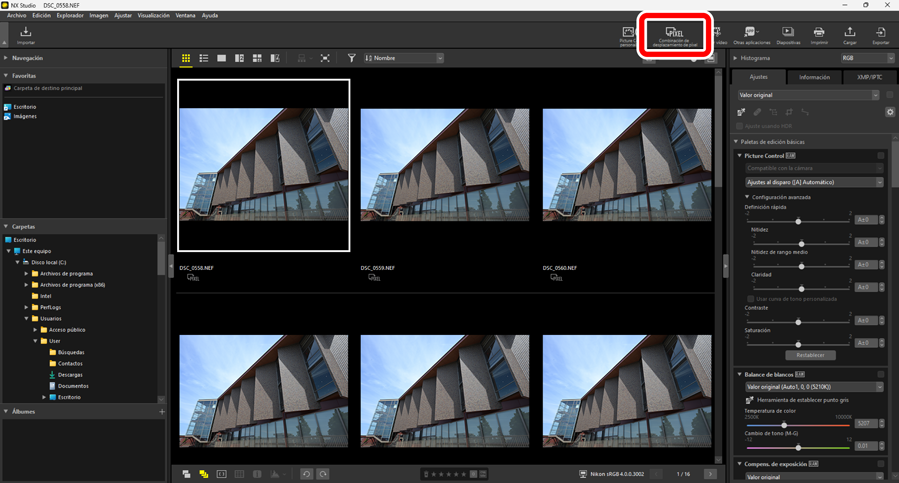Click the Saturación slider handle

[798, 344]
